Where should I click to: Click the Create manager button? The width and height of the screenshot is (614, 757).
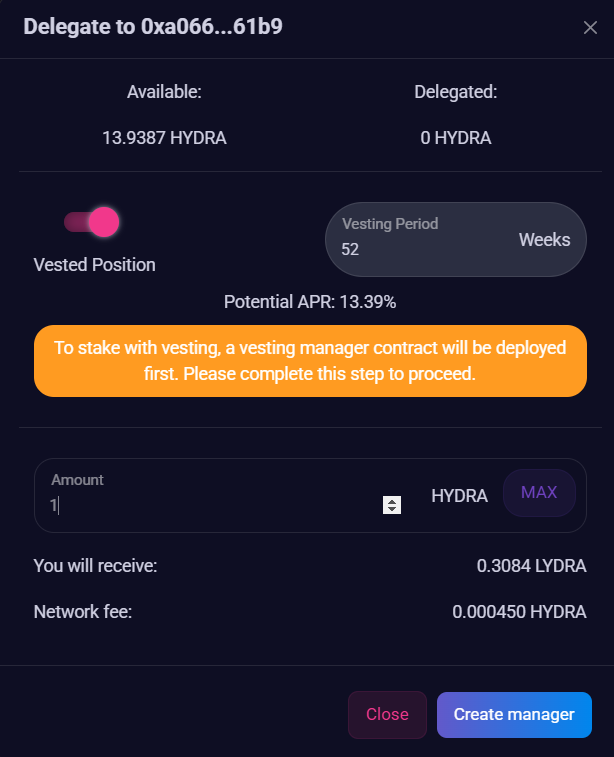pos(514,714)
